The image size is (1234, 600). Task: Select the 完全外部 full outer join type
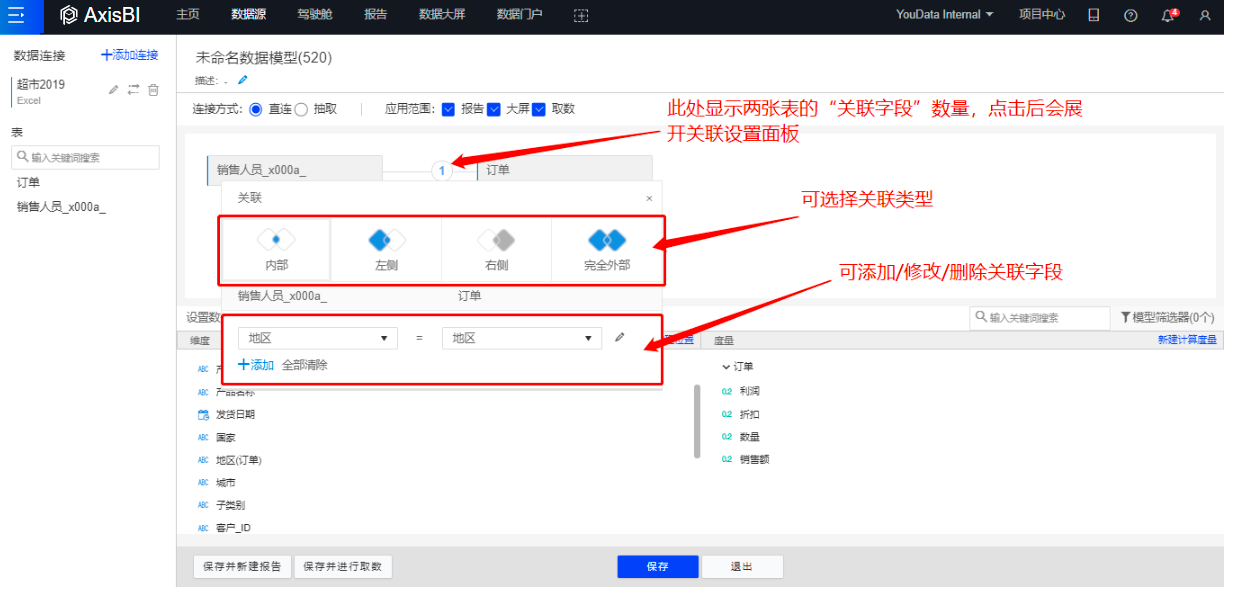tap(606, 248)
